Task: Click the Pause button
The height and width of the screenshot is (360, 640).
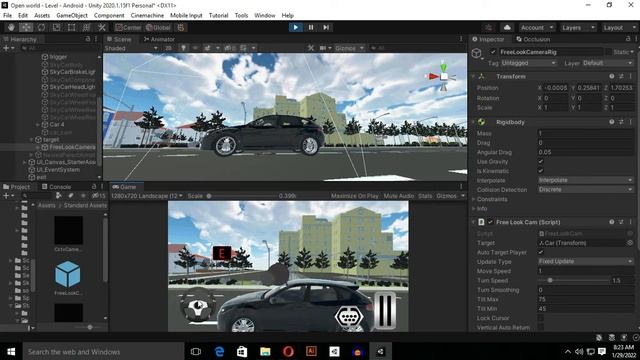Action: [311, 27]
